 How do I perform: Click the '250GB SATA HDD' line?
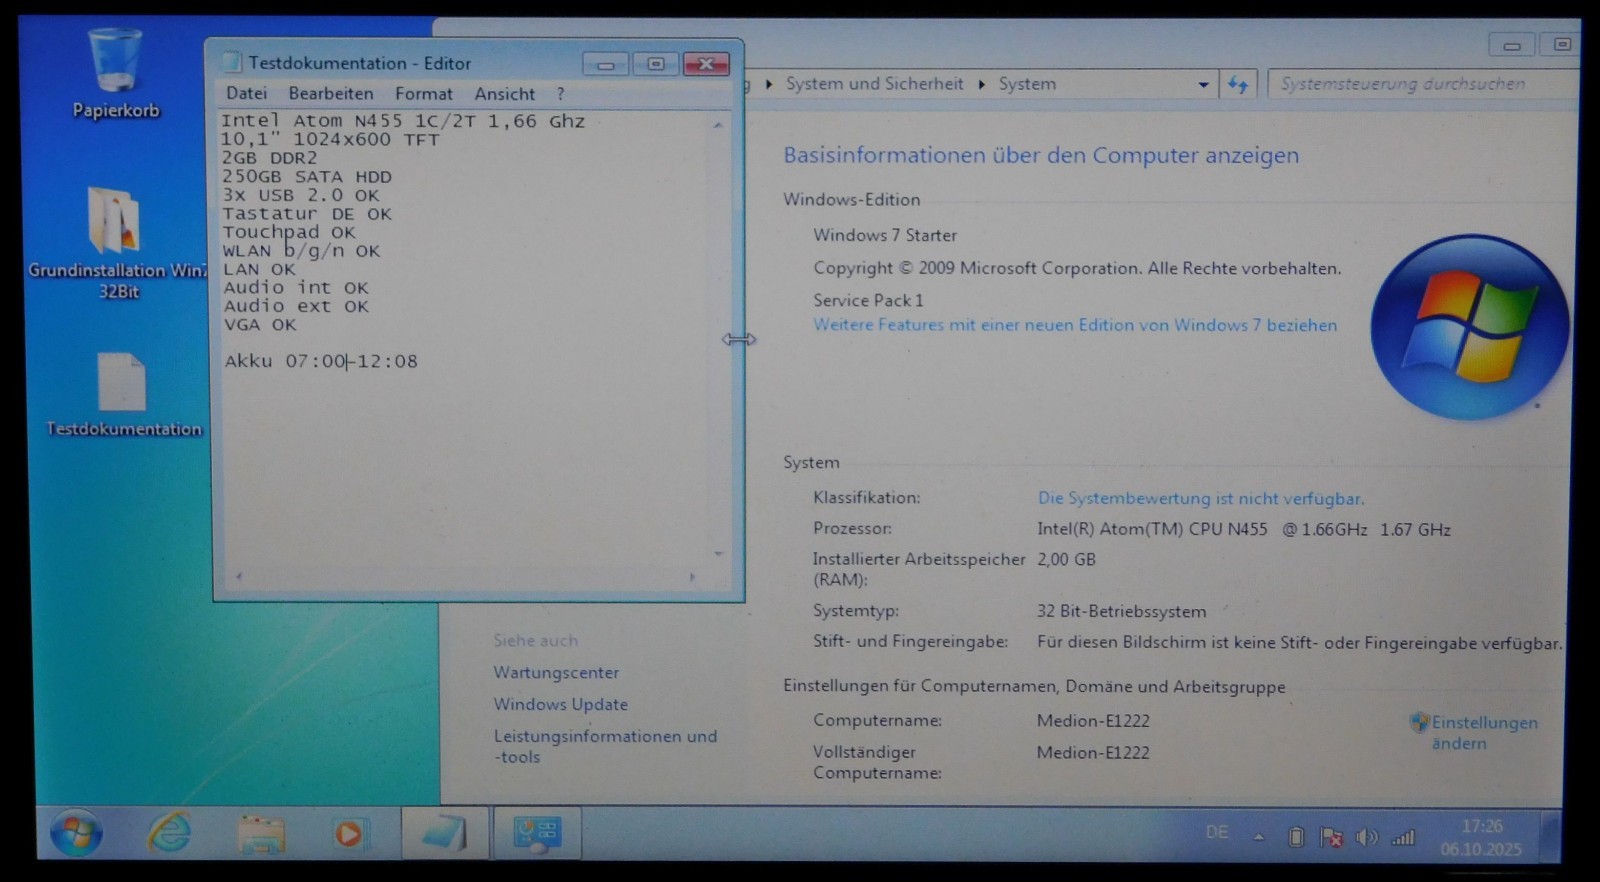[307, 176]
